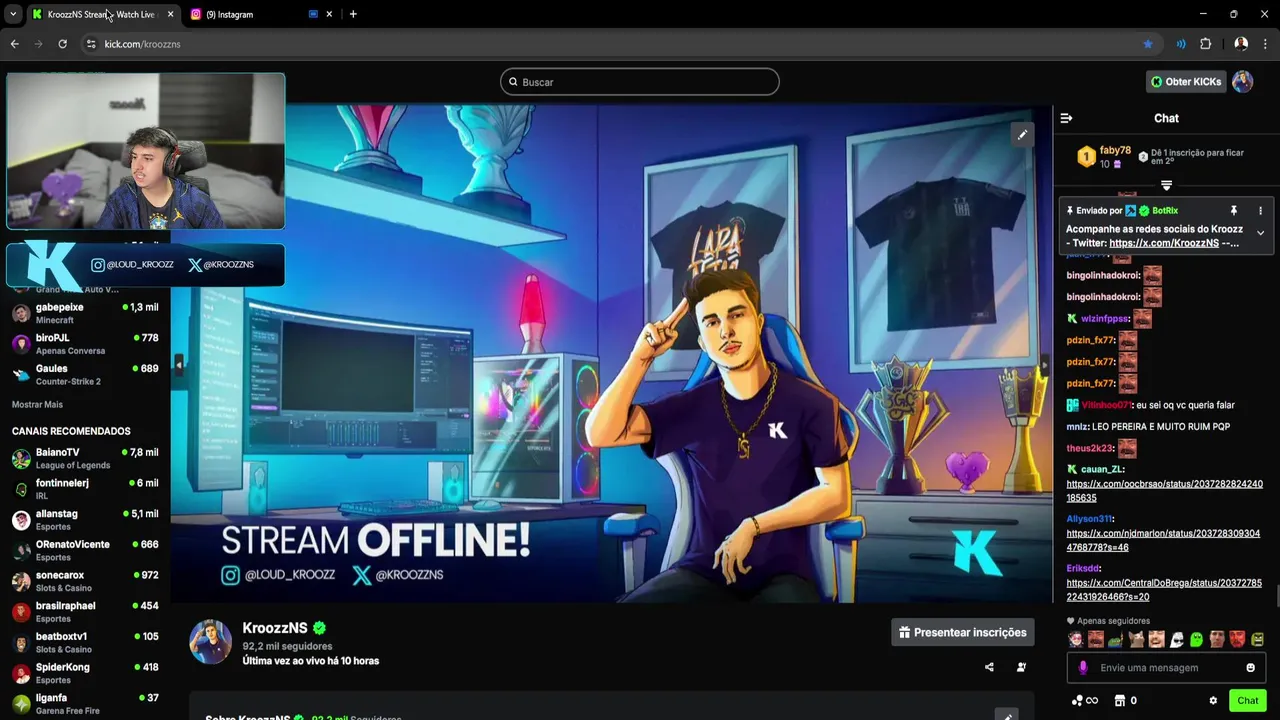Open a new browser tab
1280x720 pixels.
353,14
